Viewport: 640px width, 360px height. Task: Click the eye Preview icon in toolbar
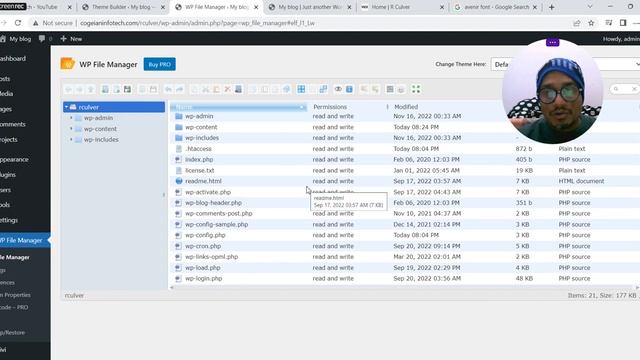tap(338, 89)
